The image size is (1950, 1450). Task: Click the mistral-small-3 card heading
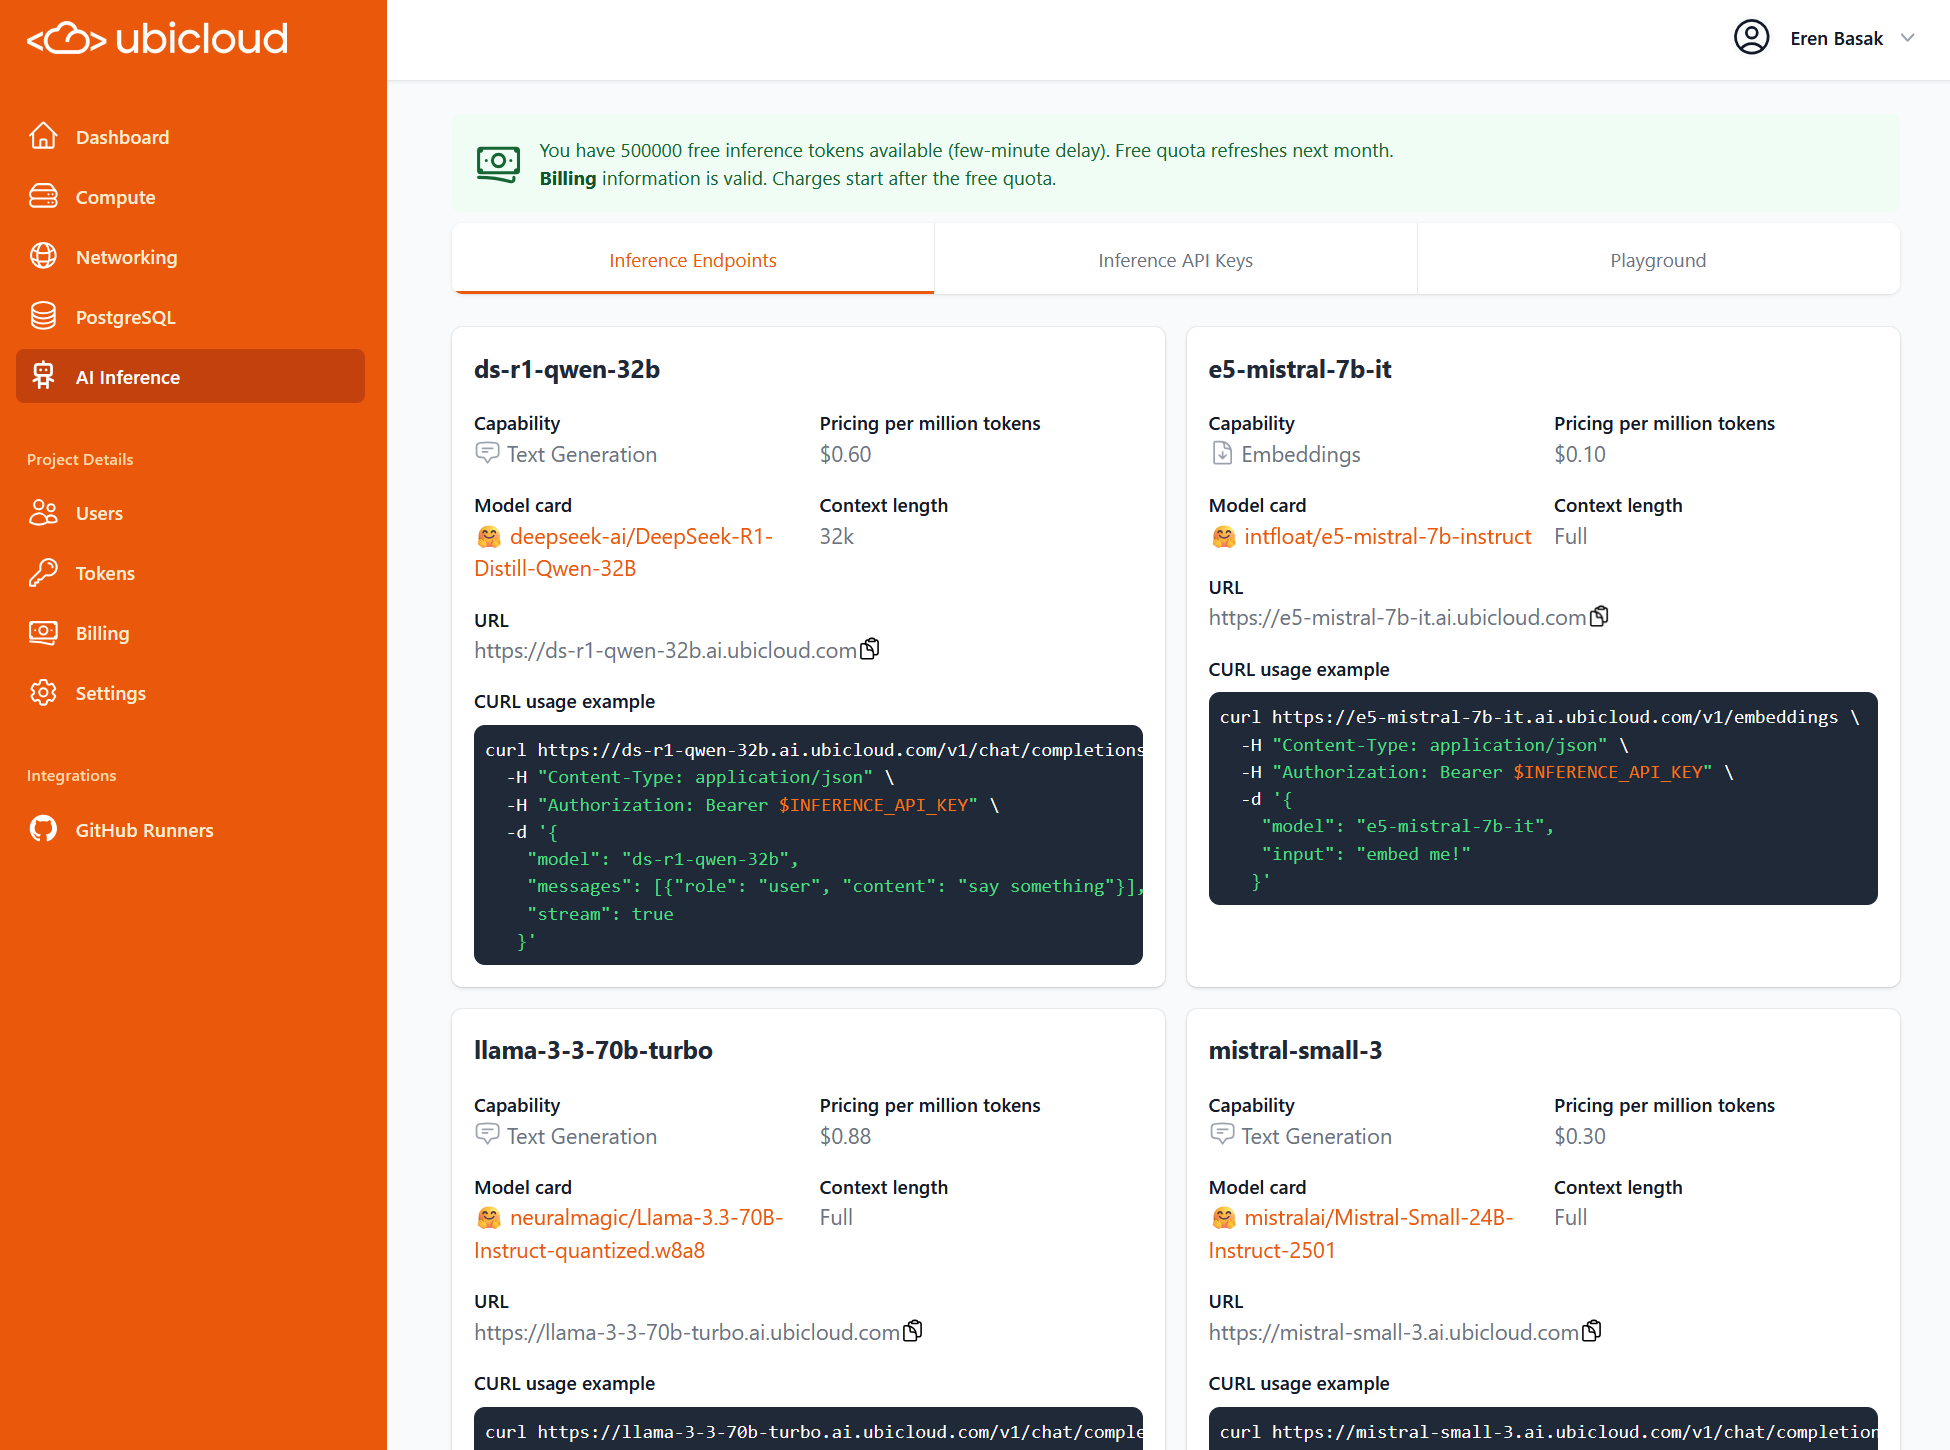[x=1295, y=1050]
